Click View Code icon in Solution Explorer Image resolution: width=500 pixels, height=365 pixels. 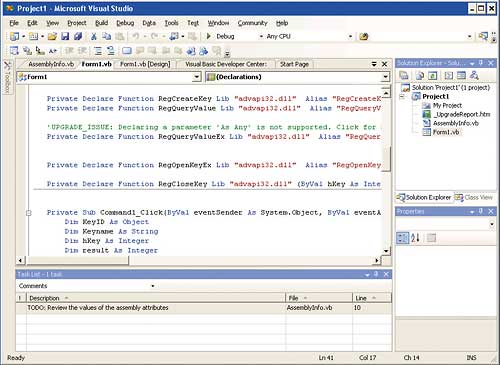click(449, 76)
